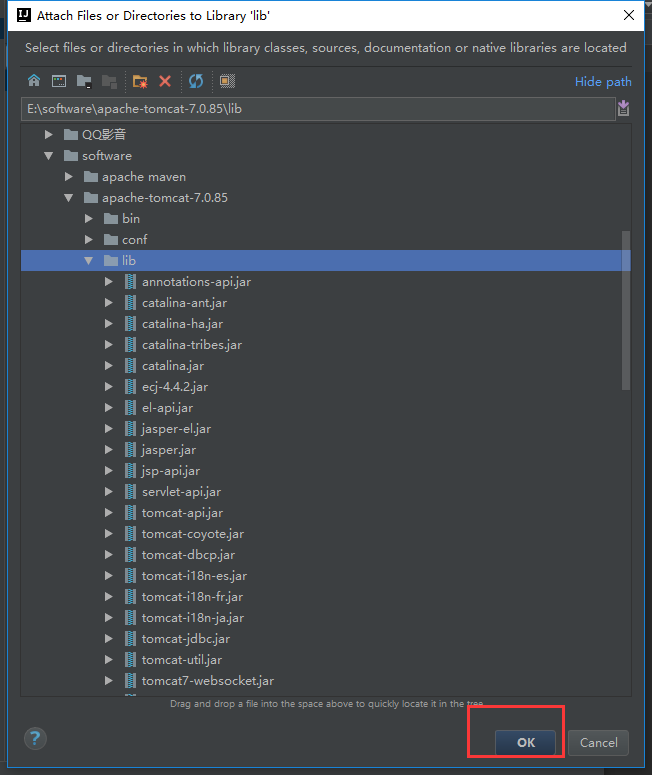Click the software folder icon
652x775 pixels.
[71, 156]
